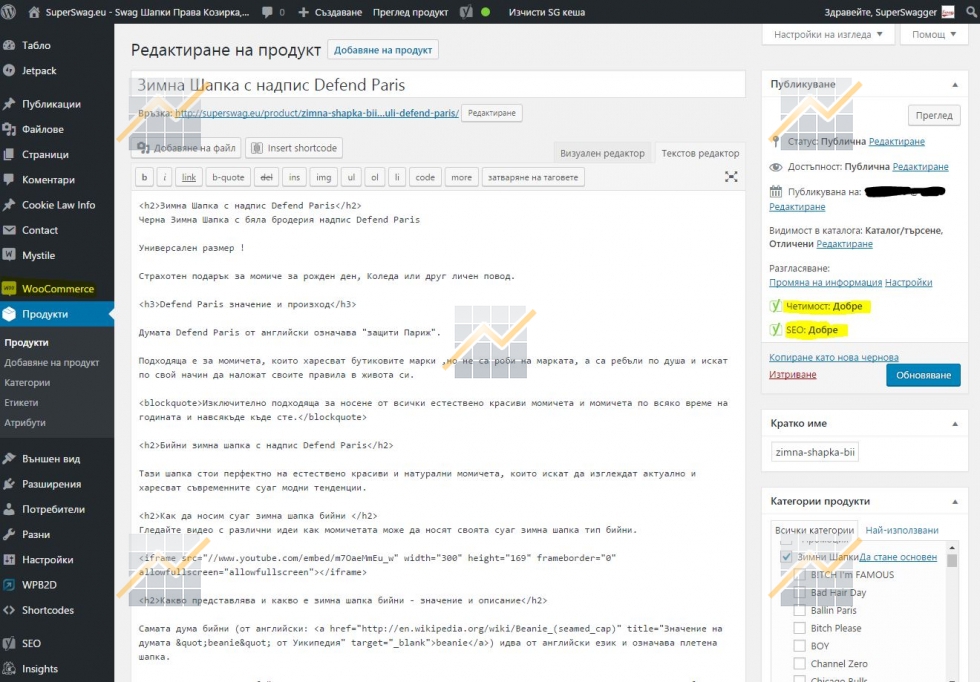This screenshot has width=980, height=682.
Task: Collapse the Категории продукти panel
Action: click(x=955, y=501)
